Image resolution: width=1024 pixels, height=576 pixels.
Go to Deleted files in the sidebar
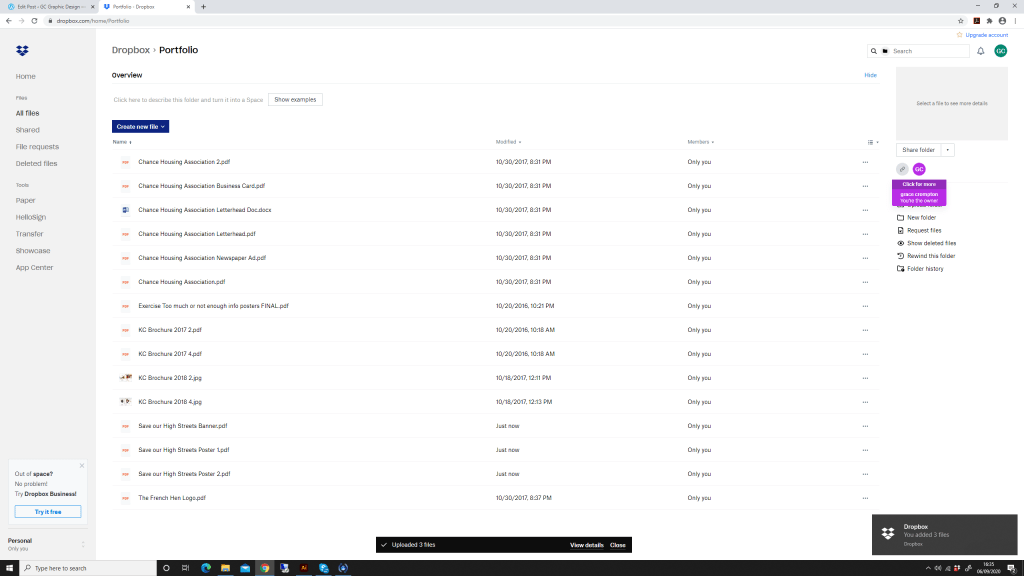click(x=36, y=163)
